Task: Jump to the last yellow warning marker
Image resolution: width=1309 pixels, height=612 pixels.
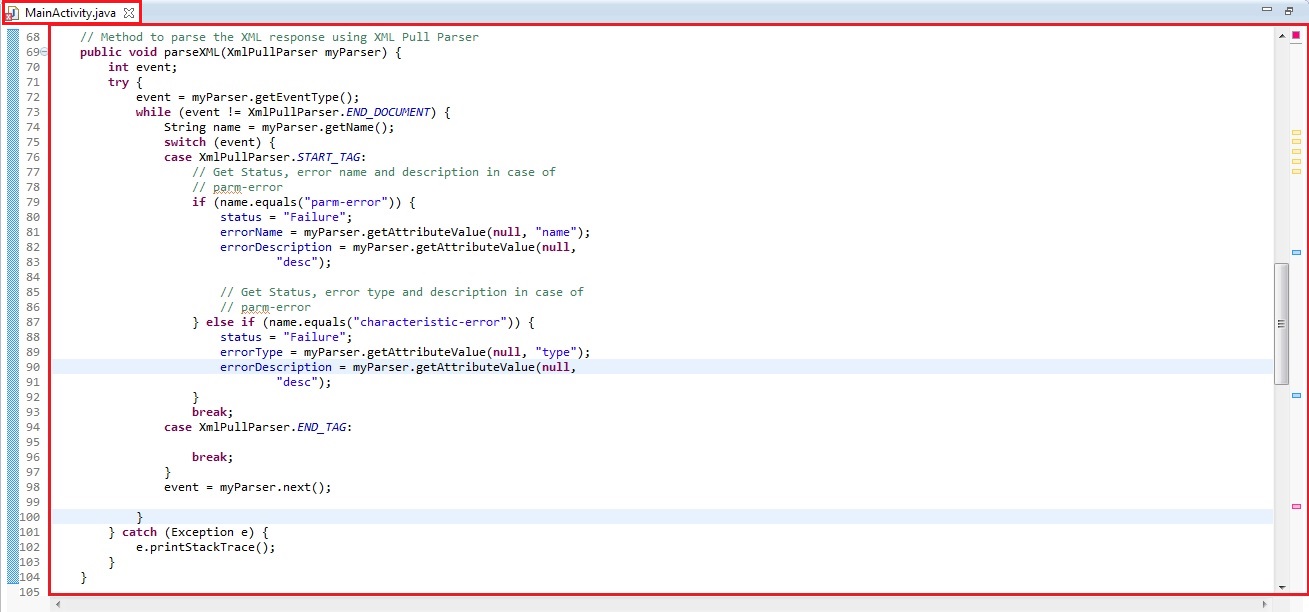Action: click(x=1296, y=171)
